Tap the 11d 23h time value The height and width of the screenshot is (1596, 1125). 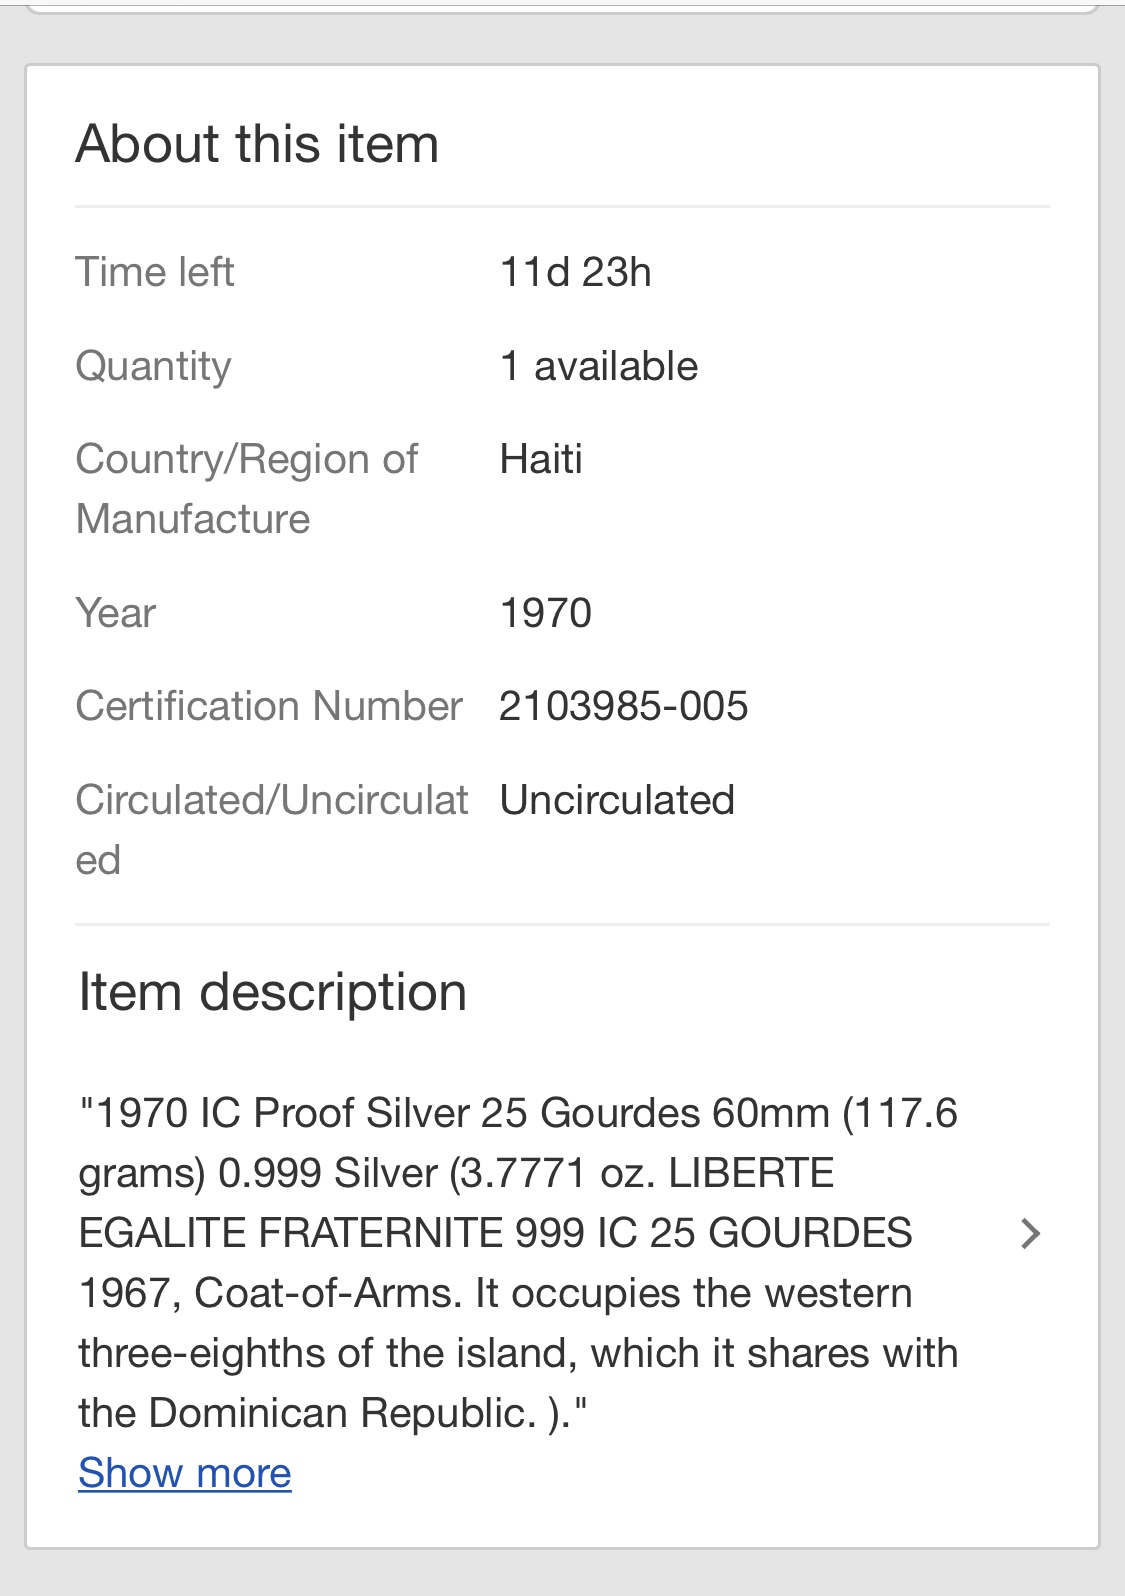576,272
